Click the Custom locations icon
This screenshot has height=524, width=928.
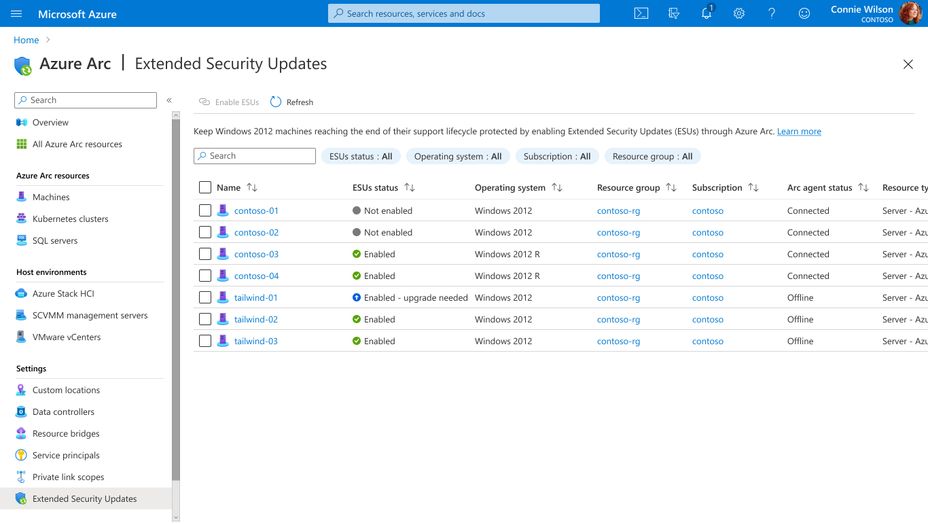tap(21, 390)
